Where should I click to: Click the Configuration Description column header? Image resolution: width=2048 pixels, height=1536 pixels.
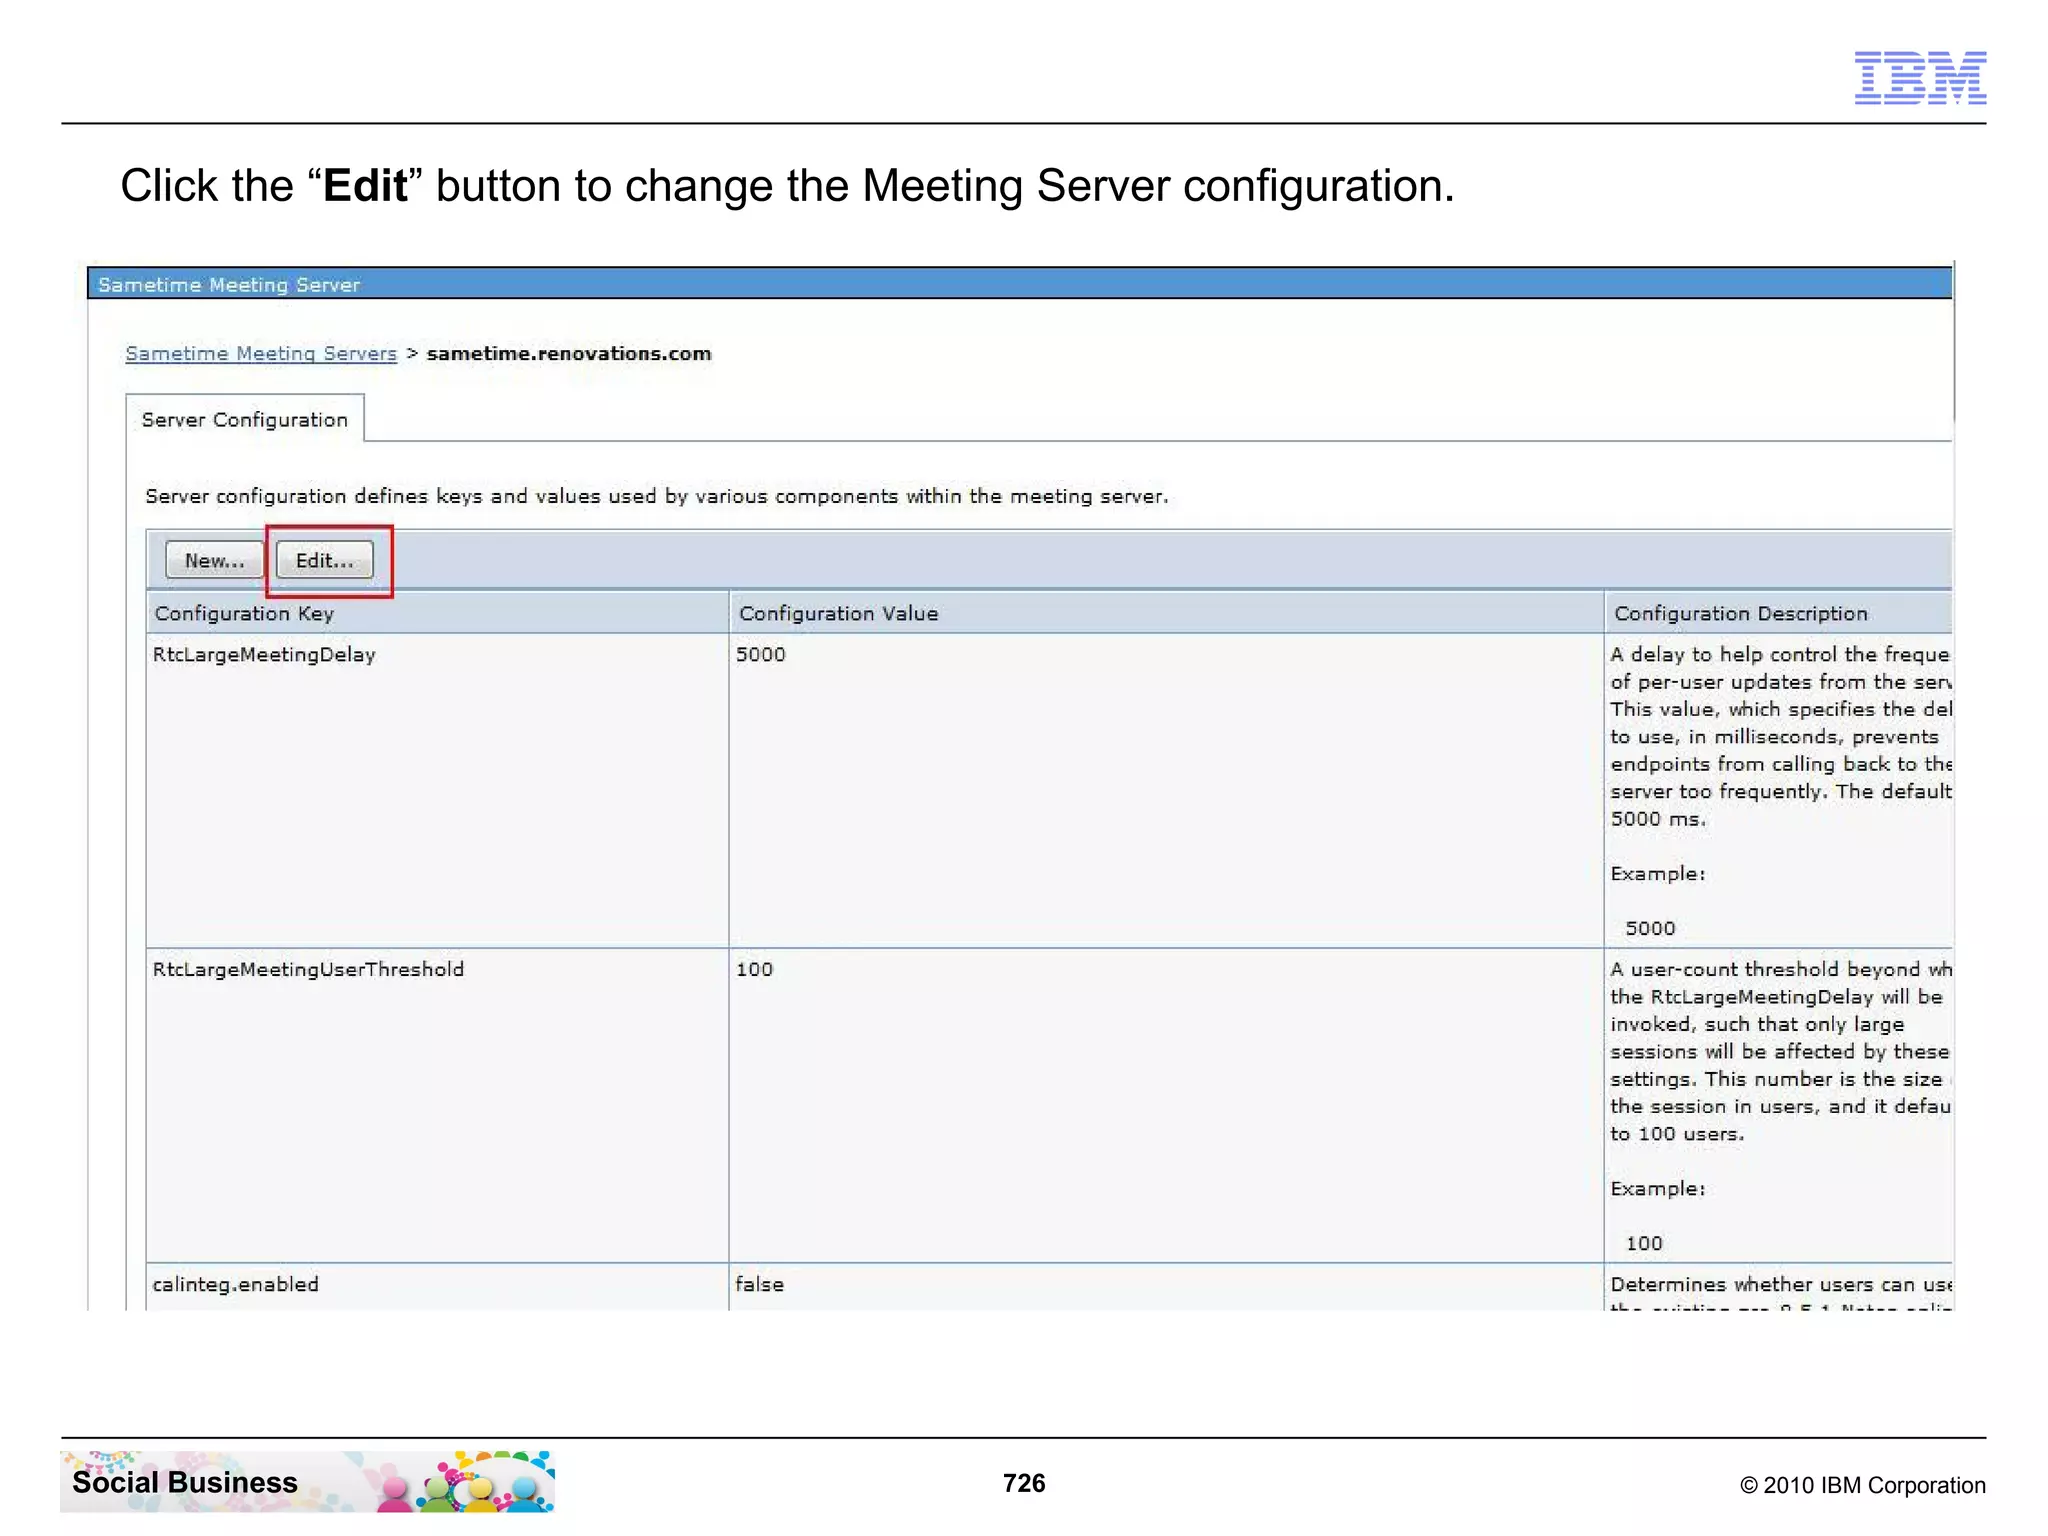1778,613
